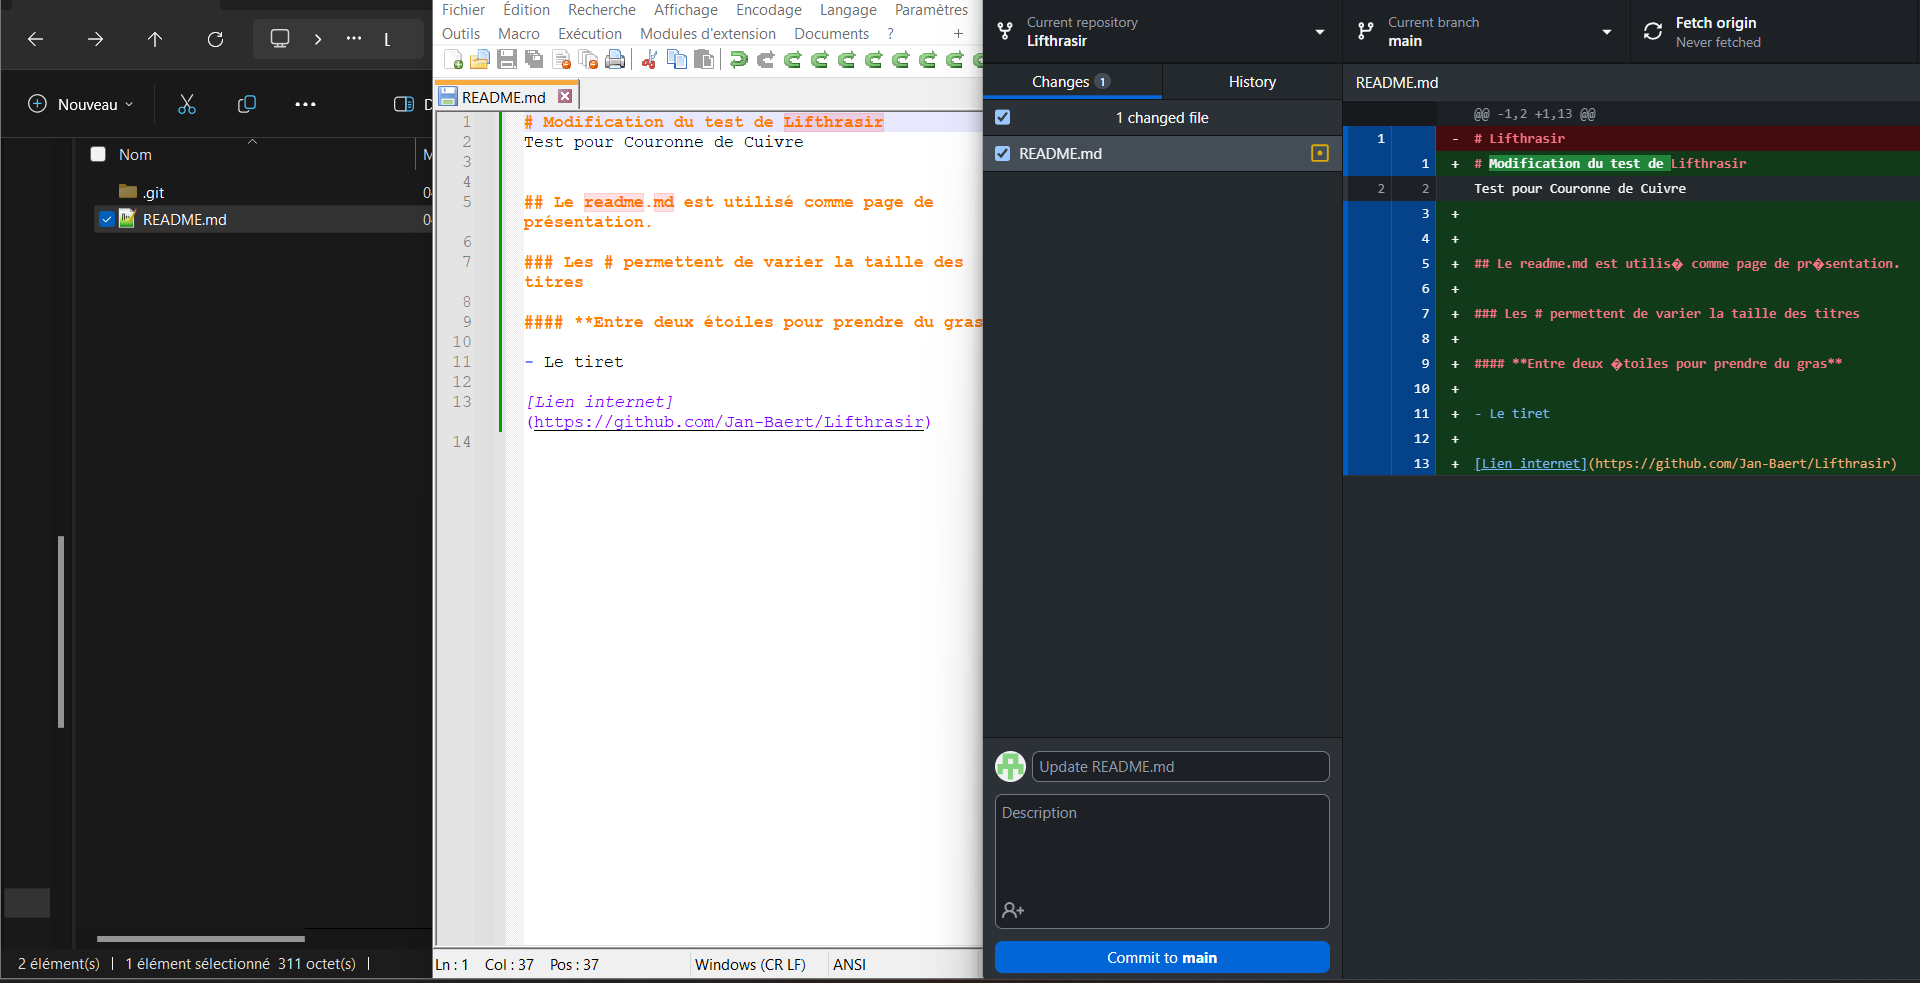The width and height of the screenshot is (1920, 983).
Task: Click the sort arrow above the Nom column
Action: [x=252, y=141]
